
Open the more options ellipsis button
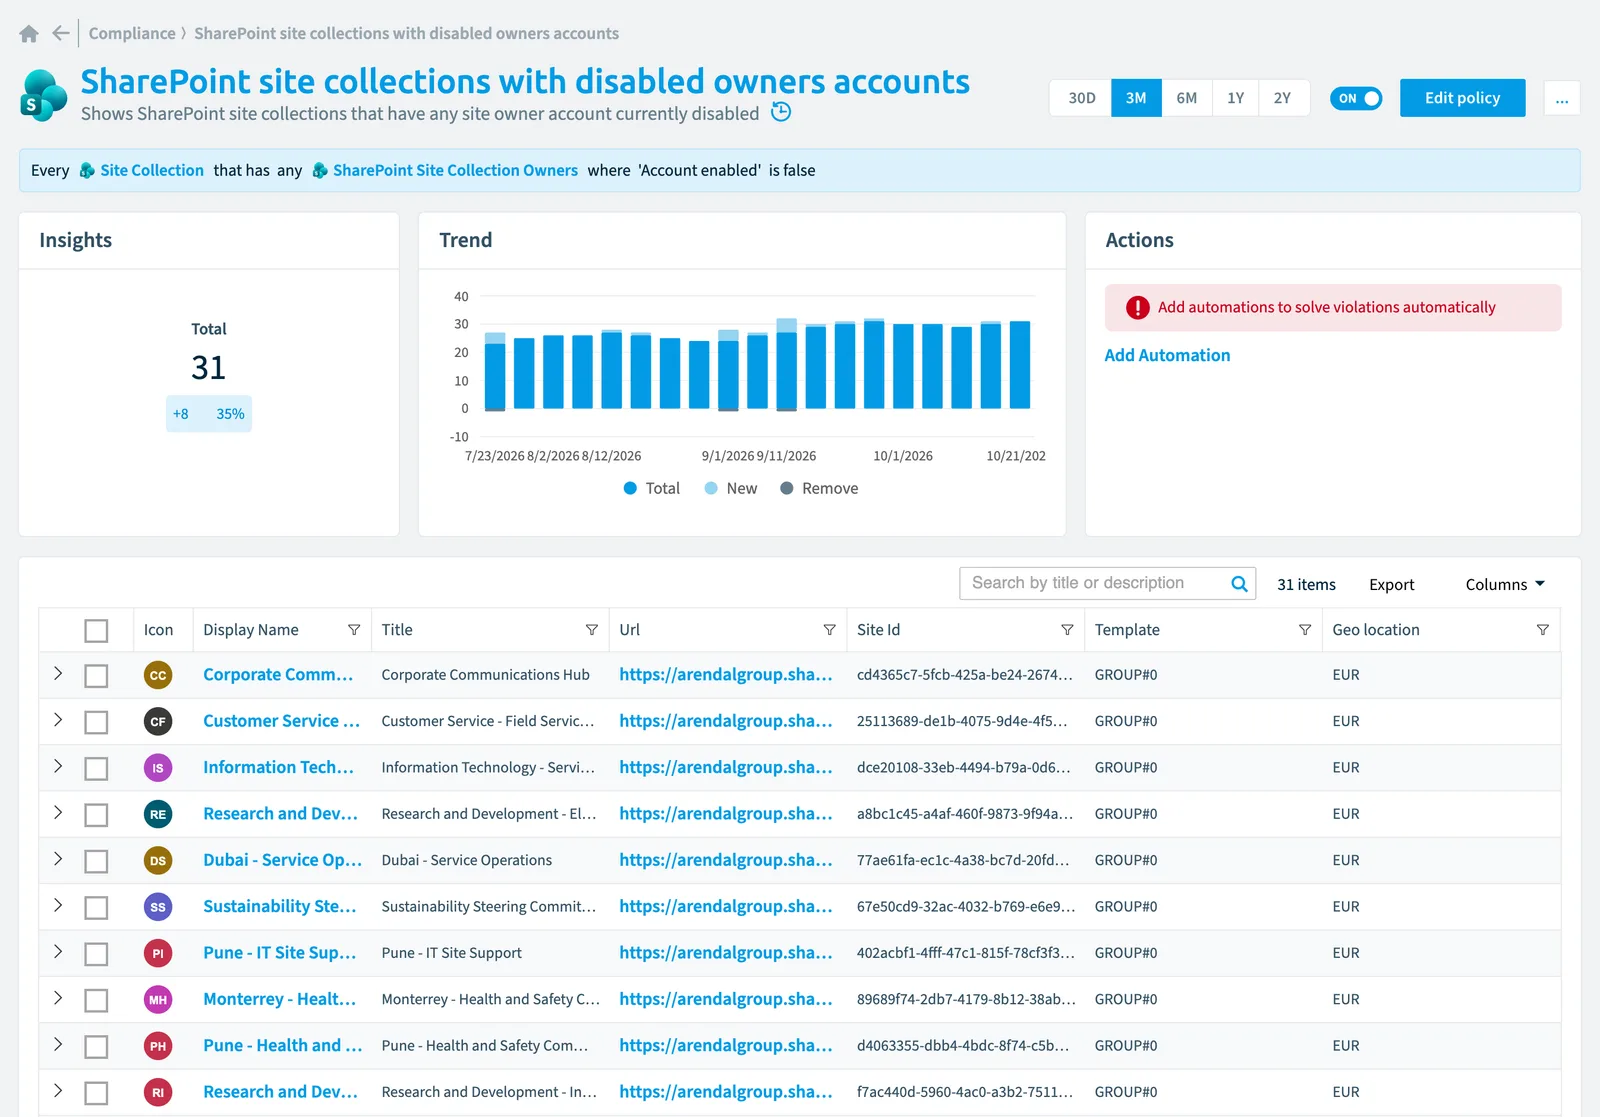pyautogui.click(x=1562, y=98)
